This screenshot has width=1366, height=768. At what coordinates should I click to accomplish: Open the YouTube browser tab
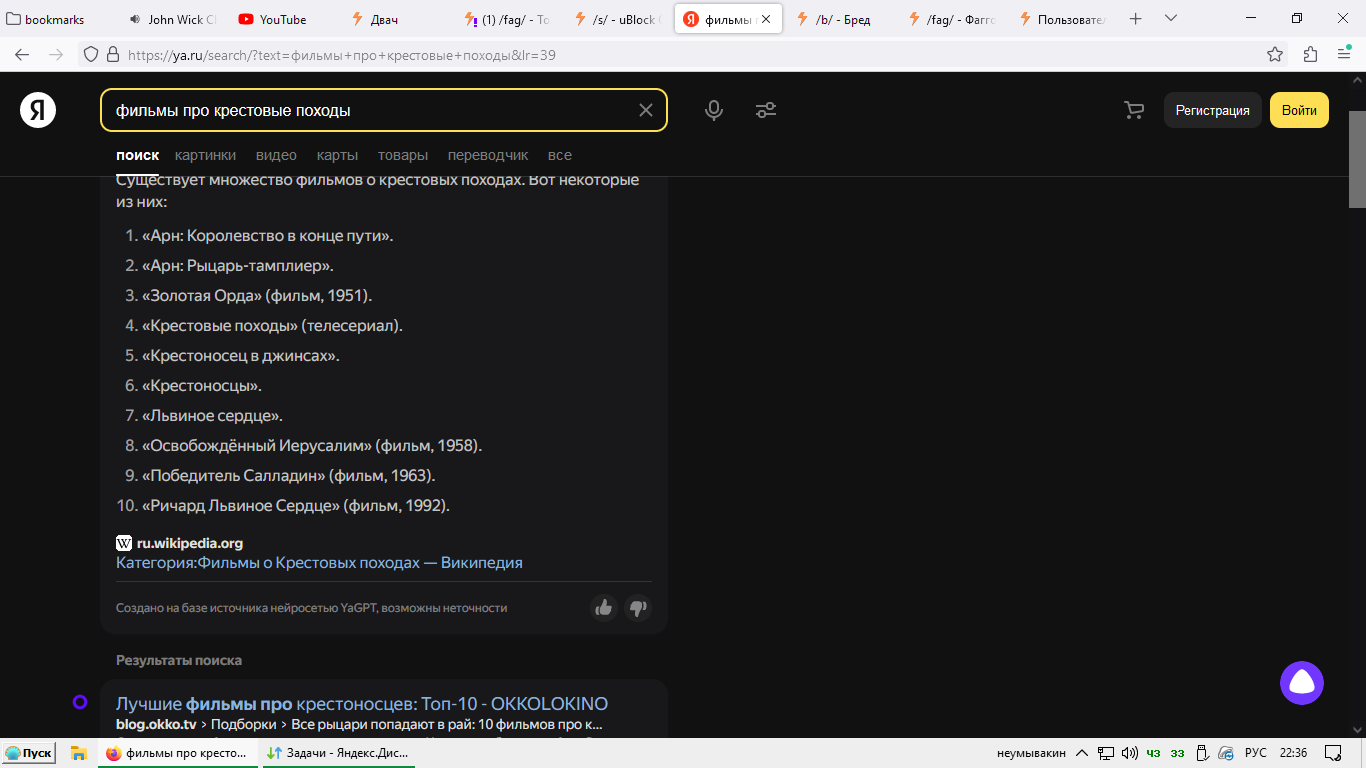coord(272,18)
